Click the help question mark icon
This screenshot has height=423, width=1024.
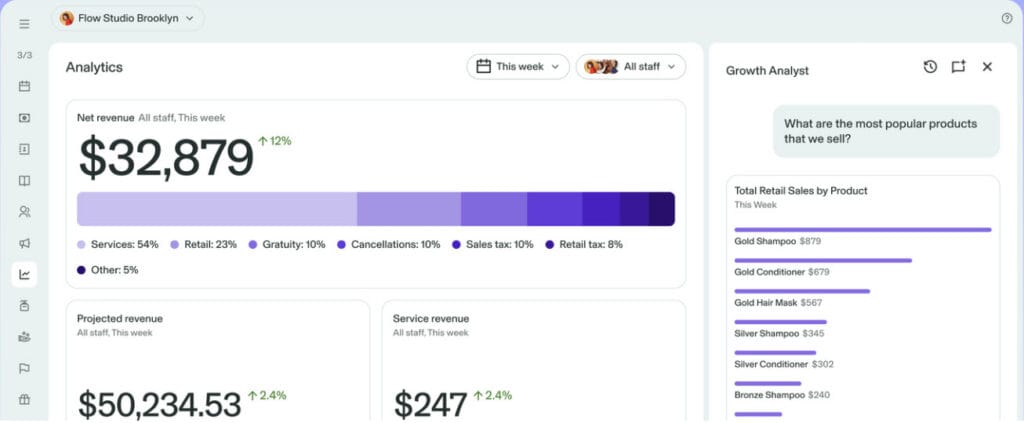(x=1007, y=18)
